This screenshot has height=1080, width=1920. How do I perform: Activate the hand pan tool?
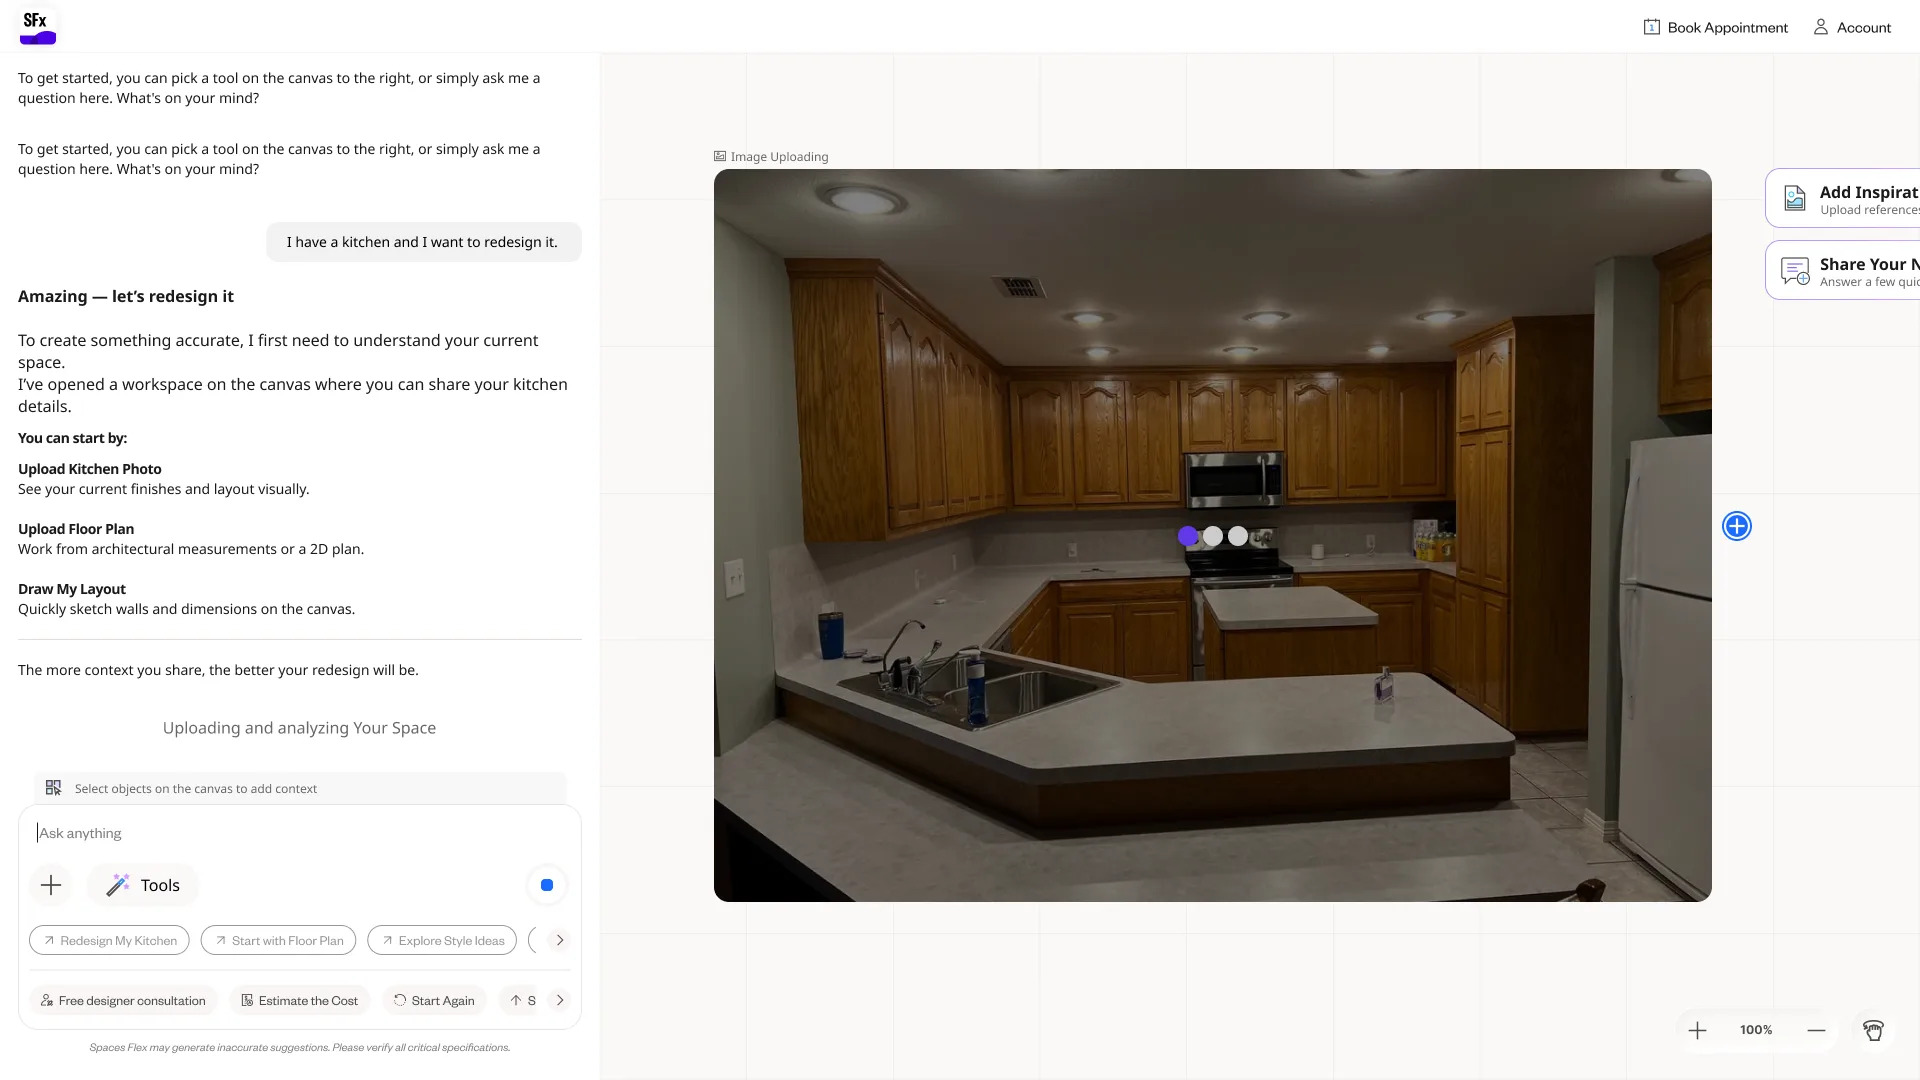pyautogui.click(x=1873, y=1030)
